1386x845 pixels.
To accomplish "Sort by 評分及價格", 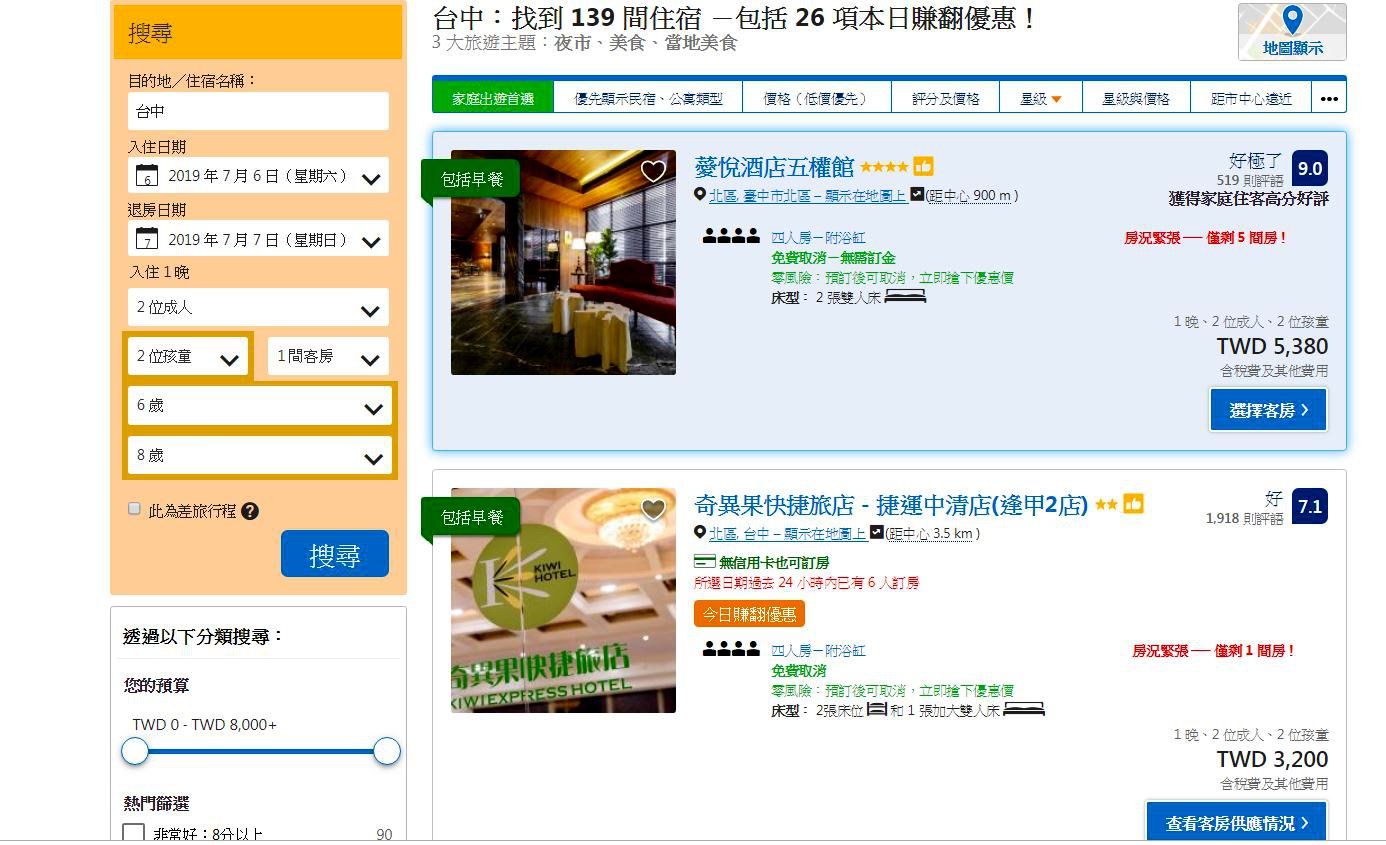I will (x=945, y=98).
